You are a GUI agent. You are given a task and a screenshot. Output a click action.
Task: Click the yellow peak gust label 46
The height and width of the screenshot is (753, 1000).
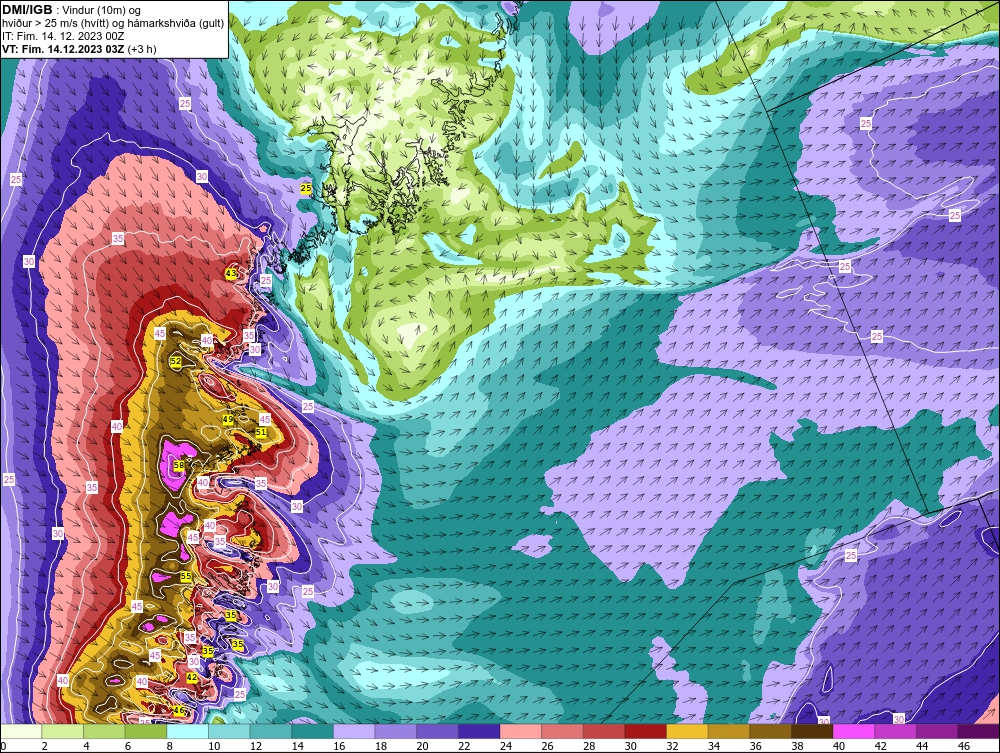point(179,710)
